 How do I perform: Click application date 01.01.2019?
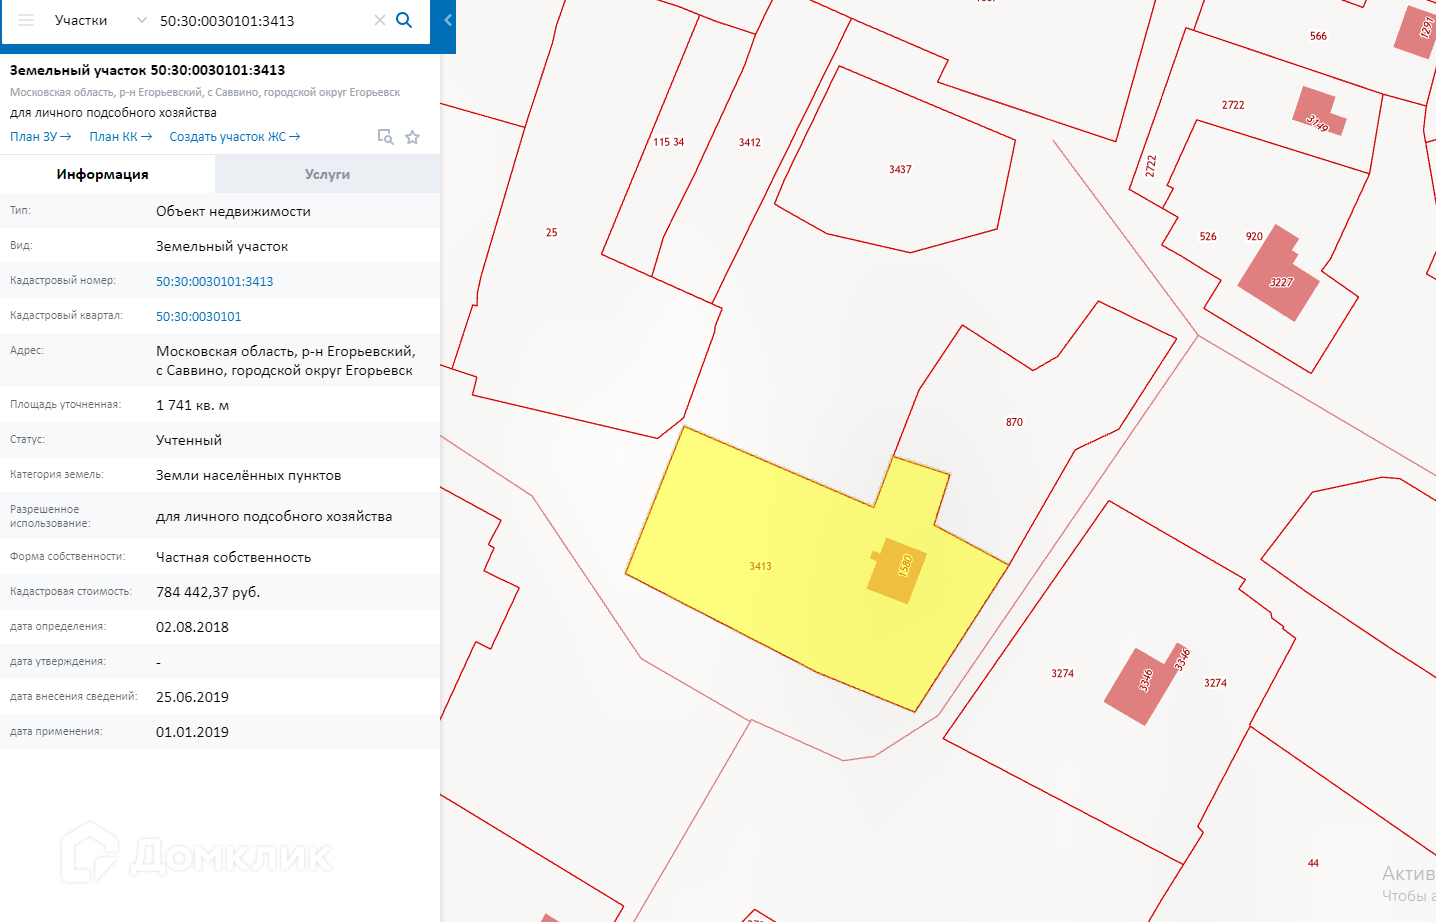pos(193,732)
